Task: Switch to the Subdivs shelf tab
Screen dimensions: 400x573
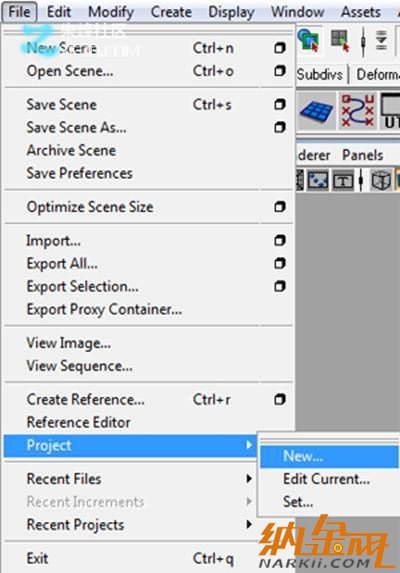Action: coord(320,75)
